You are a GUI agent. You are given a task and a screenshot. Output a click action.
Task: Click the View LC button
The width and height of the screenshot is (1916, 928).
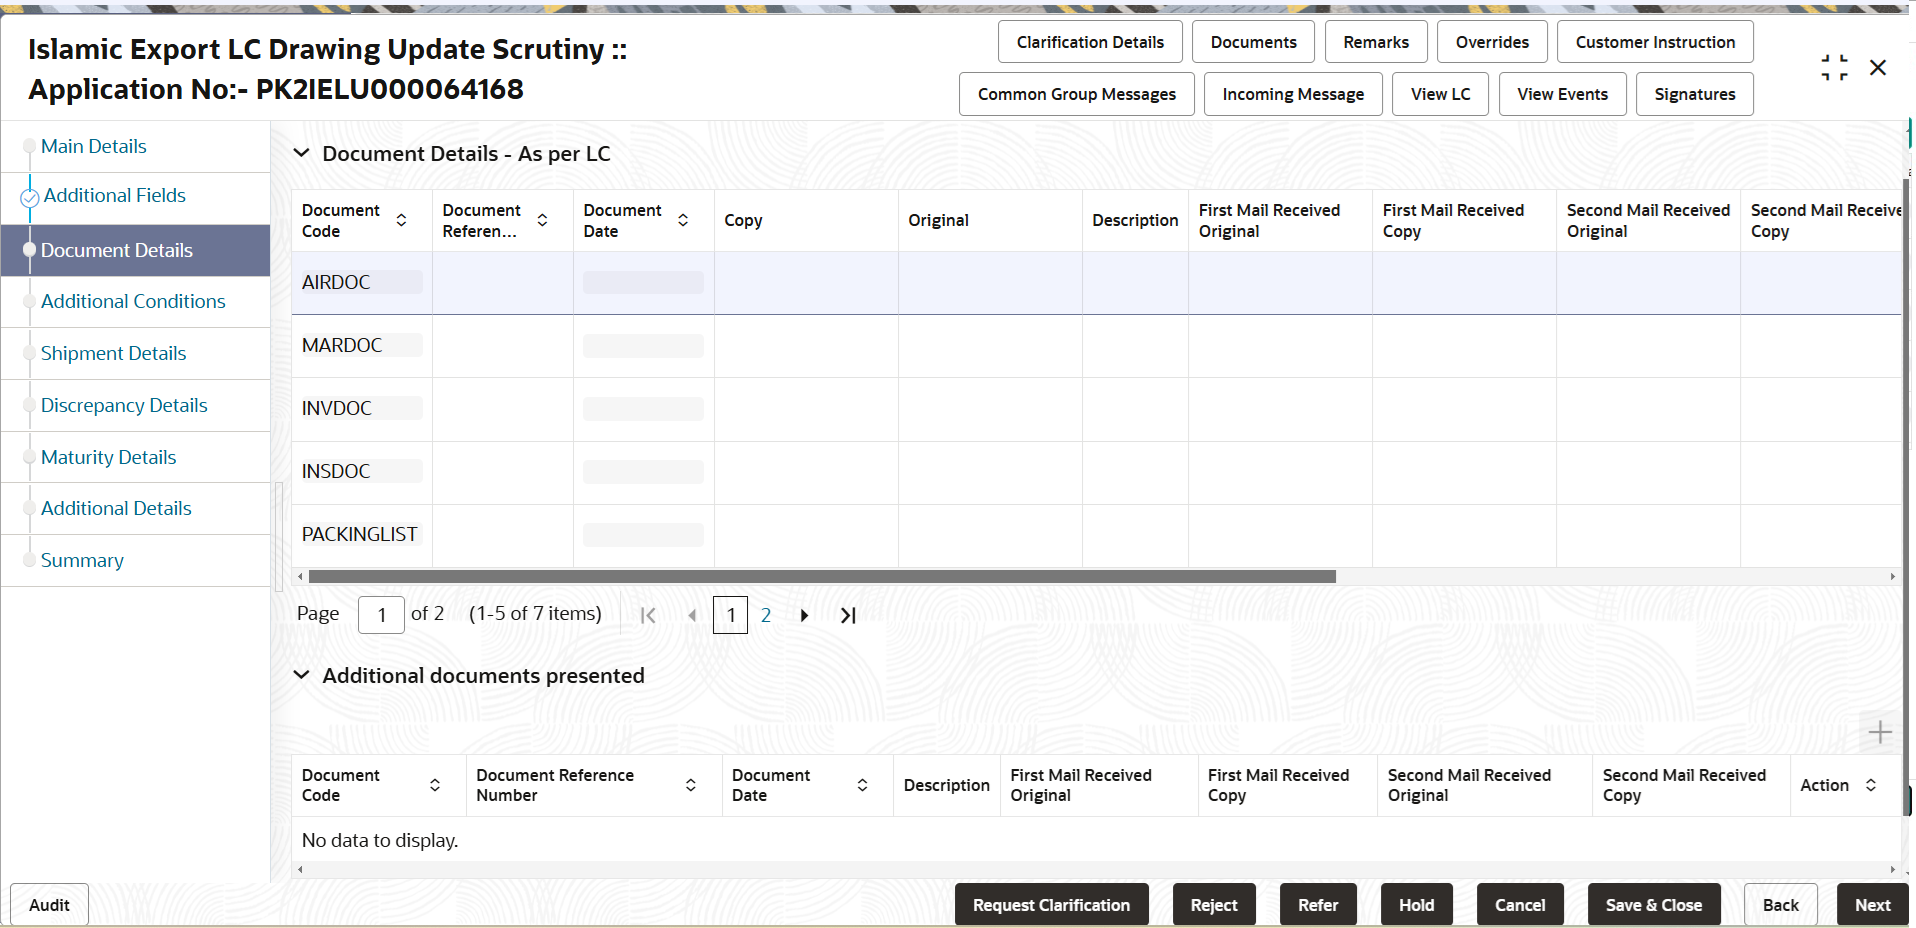tap(1440, 94)
